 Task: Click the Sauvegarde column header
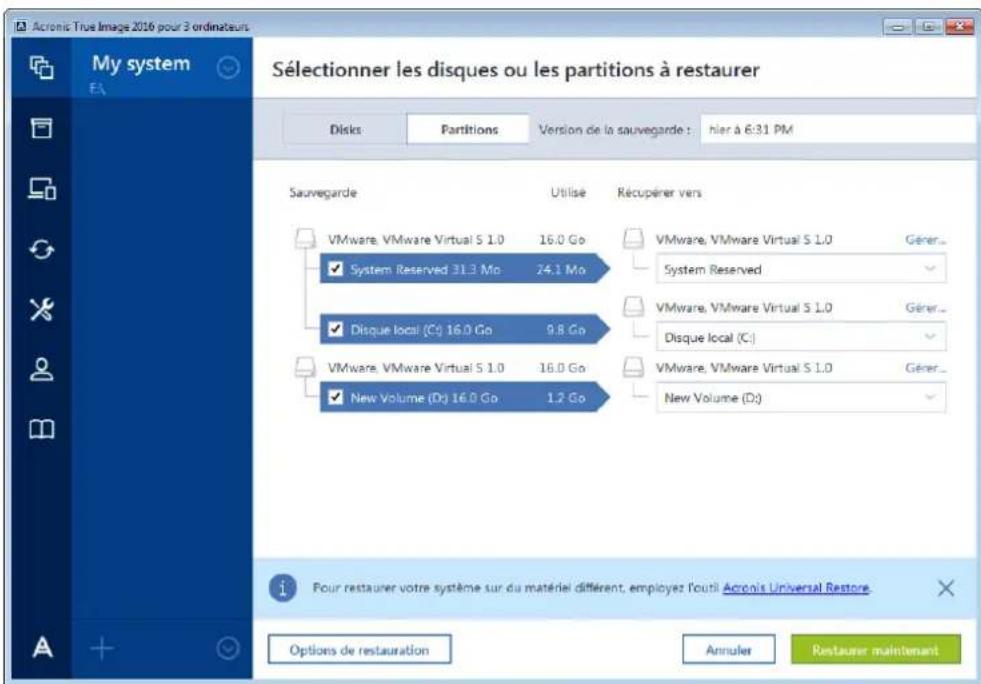pyautogui.click(x=323, y=192)
